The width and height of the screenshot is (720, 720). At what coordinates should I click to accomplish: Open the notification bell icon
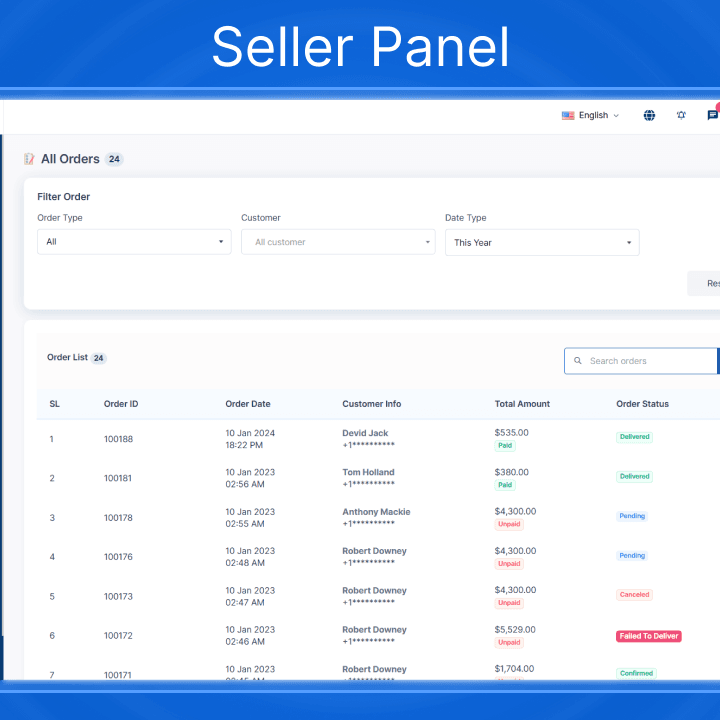(x=681, y=115)
